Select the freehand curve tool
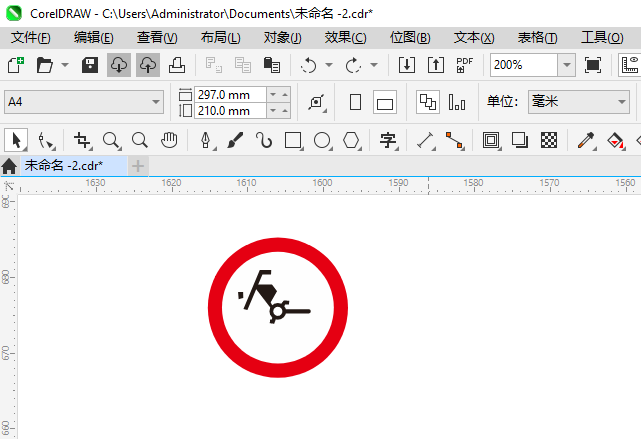This screenshot has width=641, height=439. (x=264, y=141)
